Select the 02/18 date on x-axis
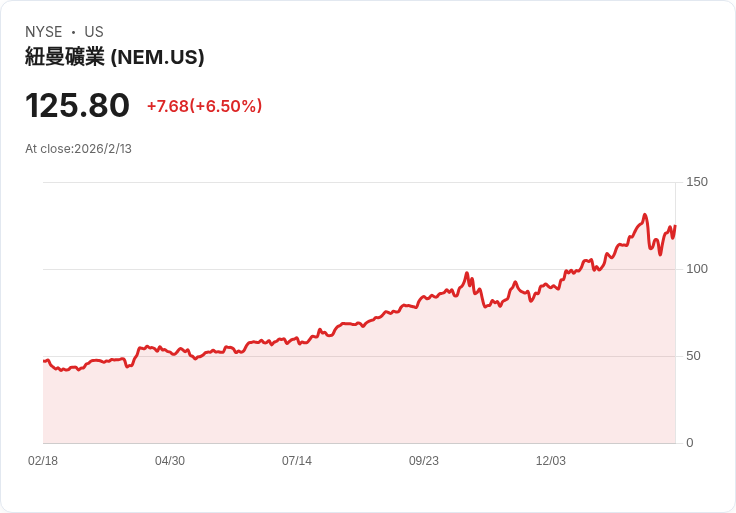 (43, 461)
